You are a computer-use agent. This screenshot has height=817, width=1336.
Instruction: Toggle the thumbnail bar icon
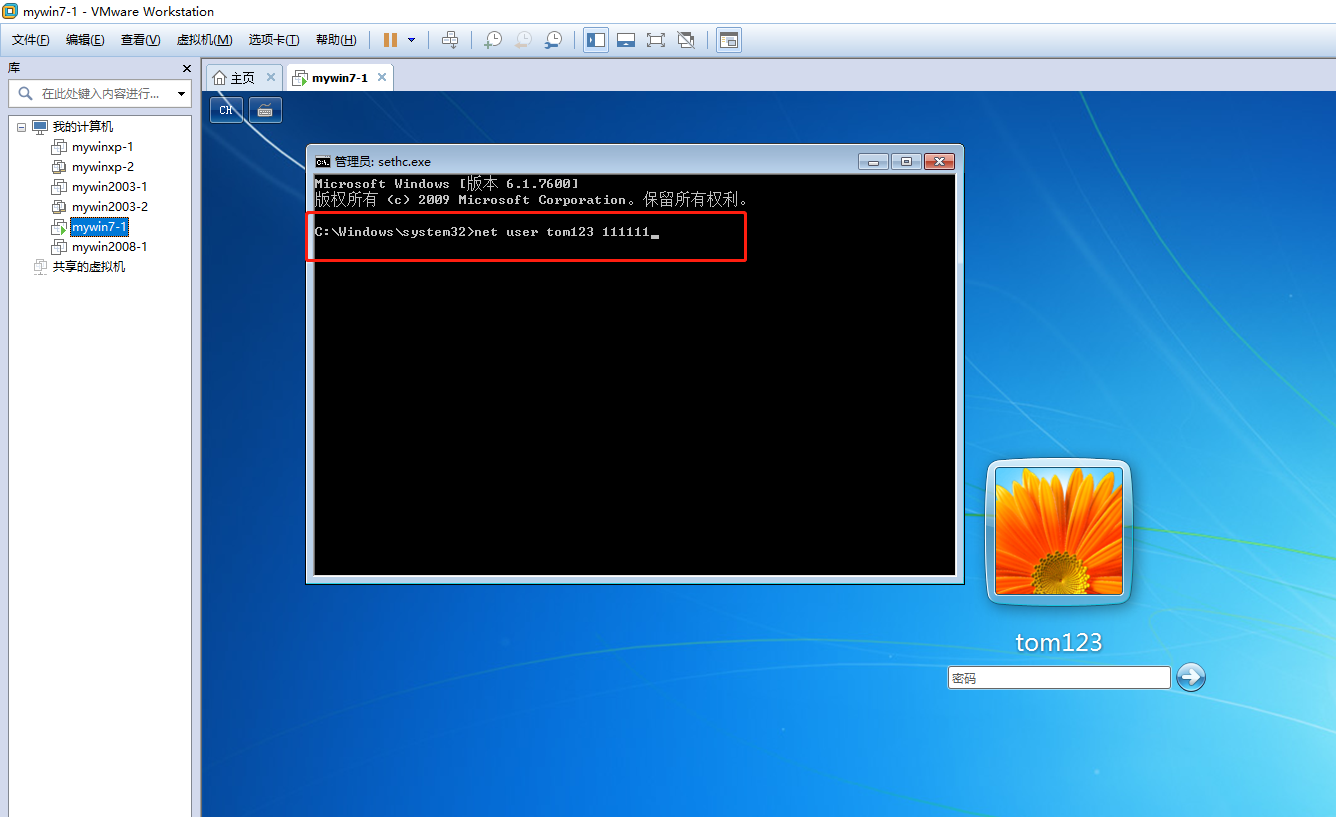pos(626,40)
